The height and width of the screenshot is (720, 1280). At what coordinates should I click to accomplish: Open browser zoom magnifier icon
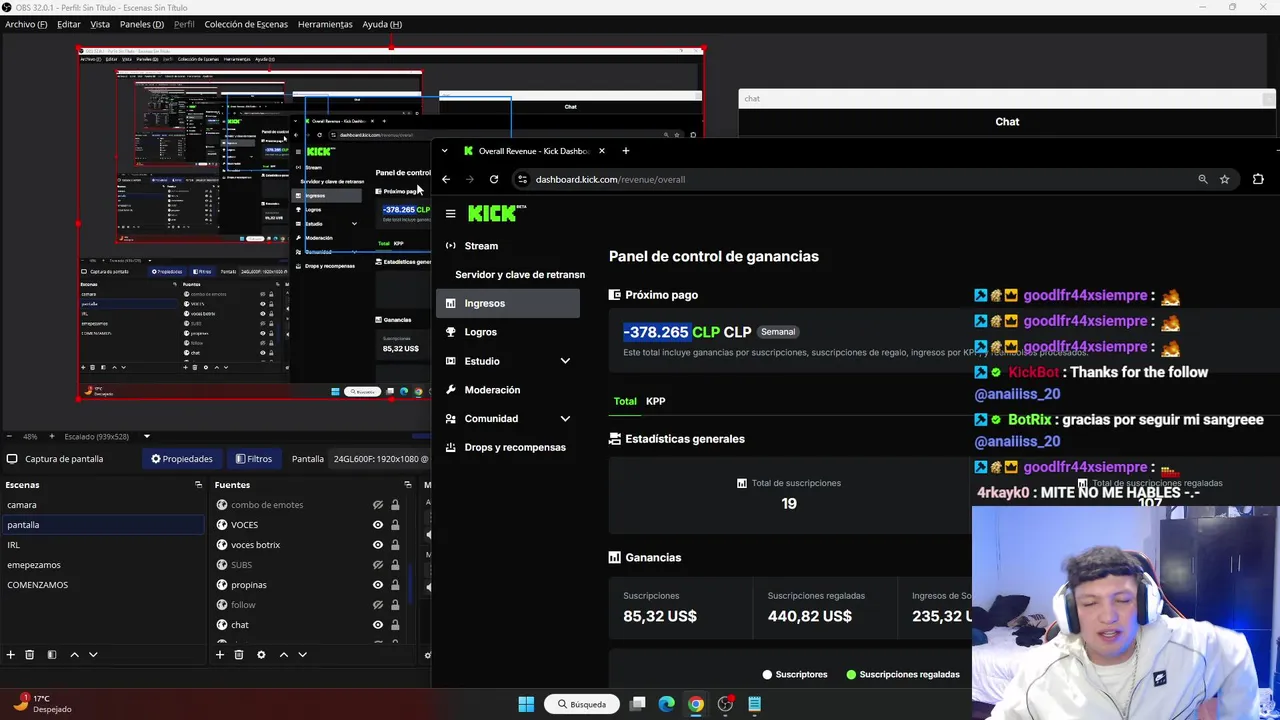tap(1203, 179)
